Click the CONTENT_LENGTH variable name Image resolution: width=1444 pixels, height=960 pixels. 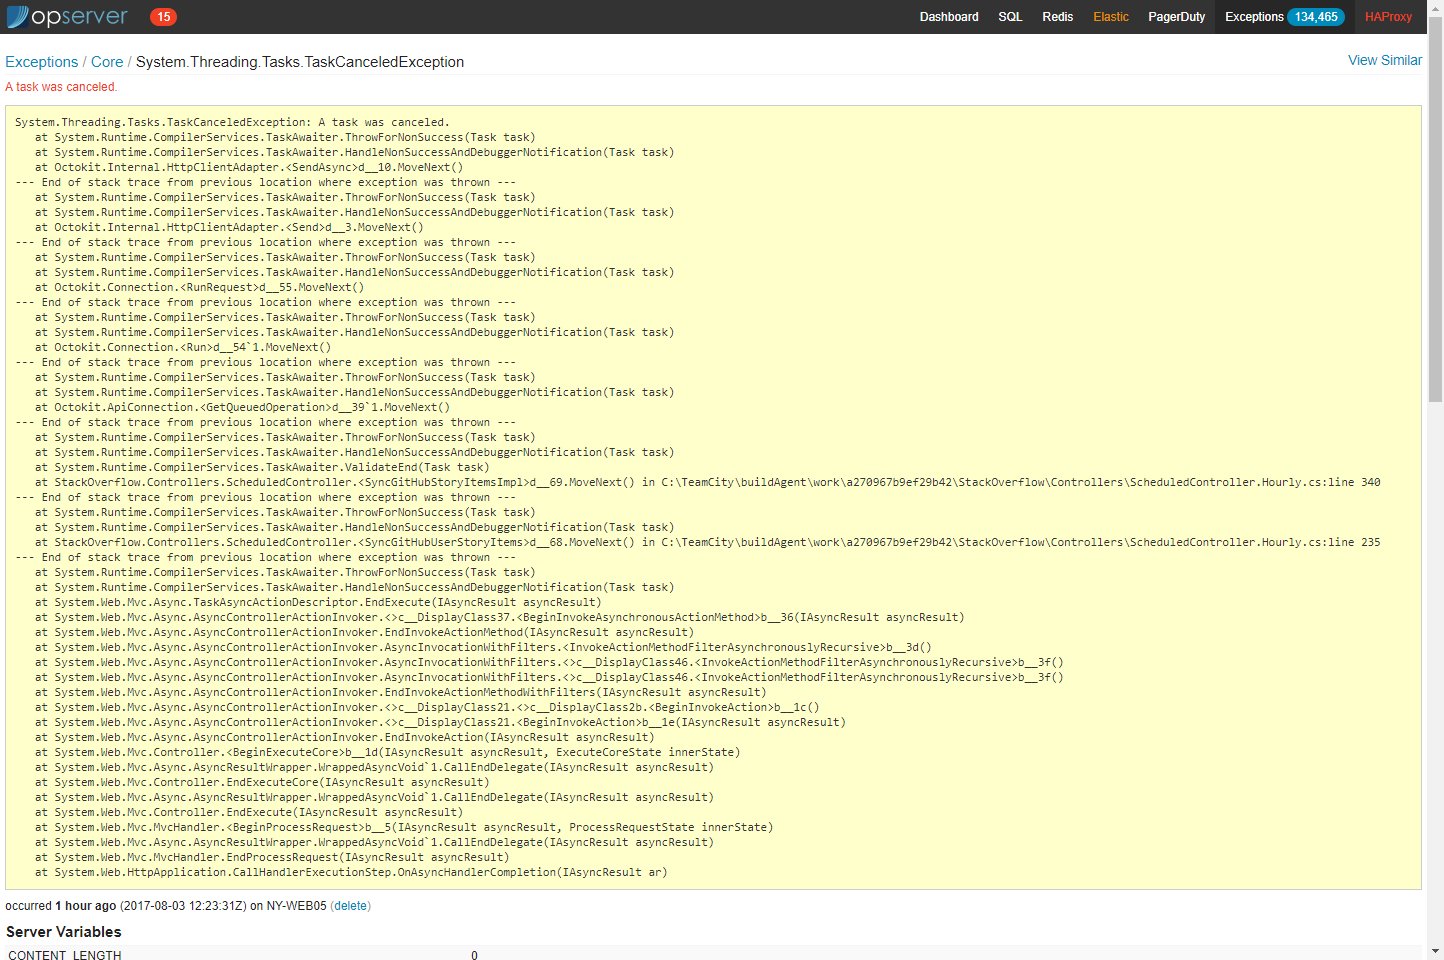65,955
